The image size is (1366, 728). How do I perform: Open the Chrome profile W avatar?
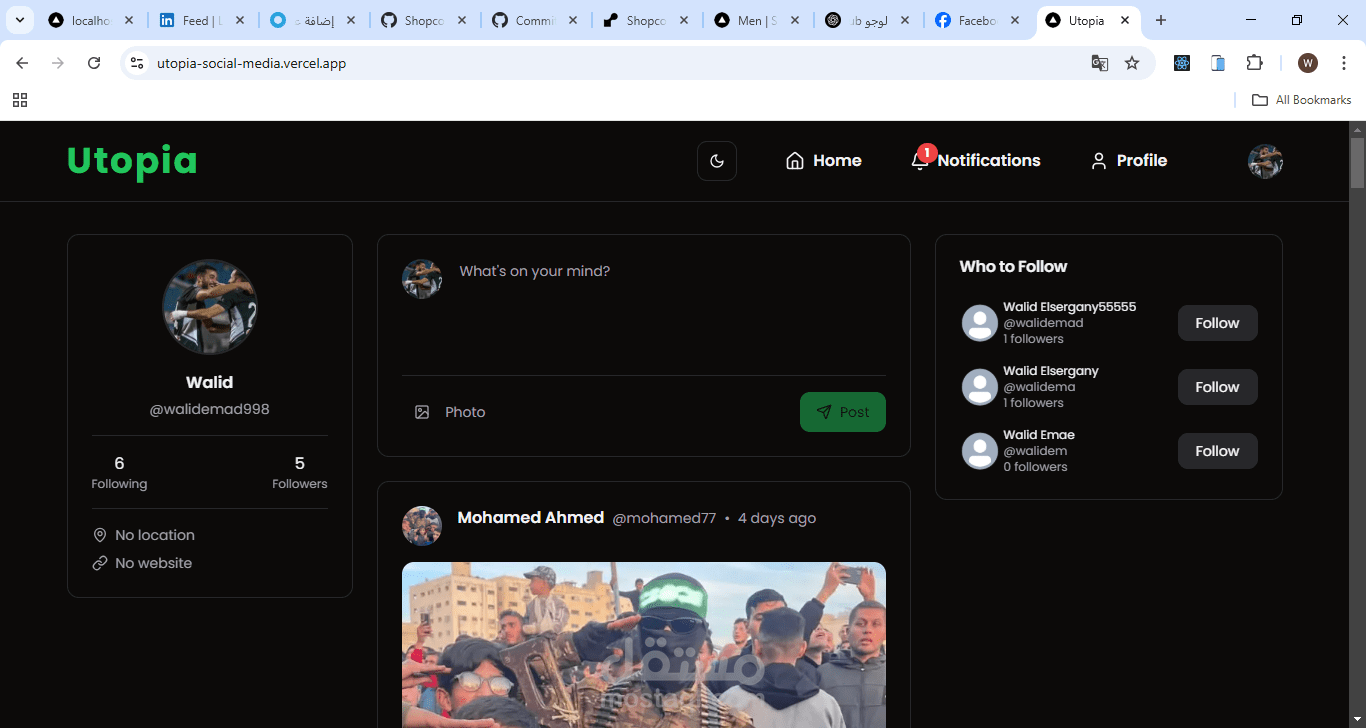tap(1308, 63)
